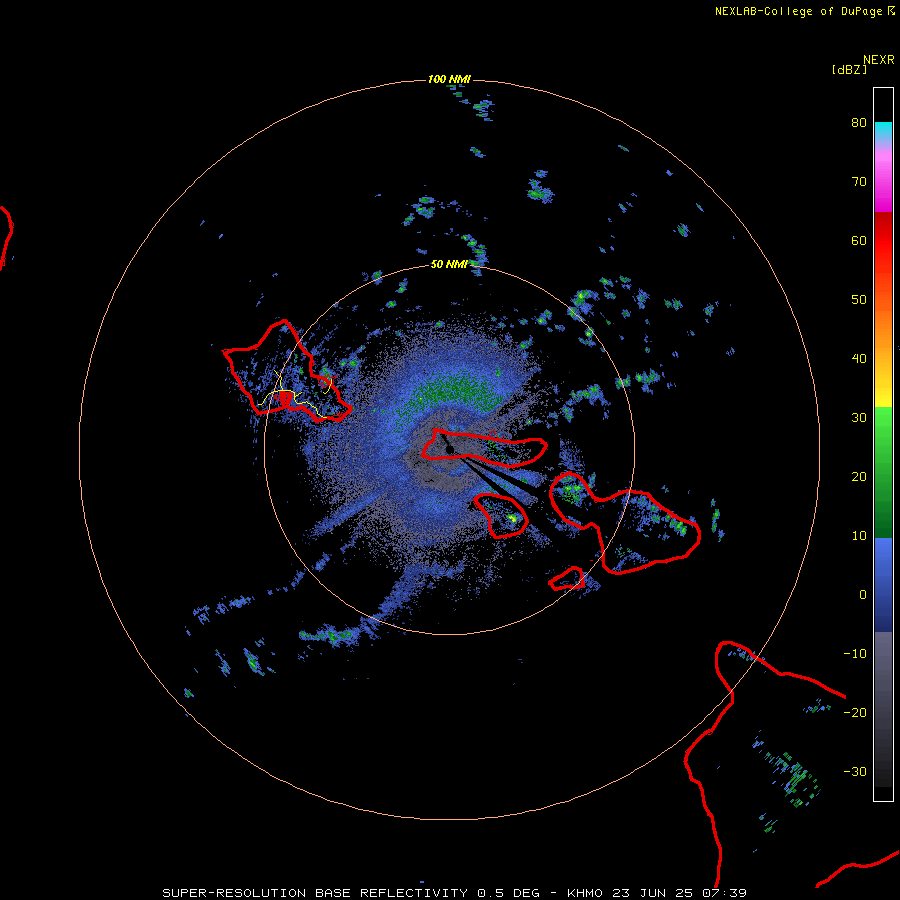Screen dimensions: 900x900
Task: Click the 20 value on the dBZ scale
Action: click(x=859, y=477)
